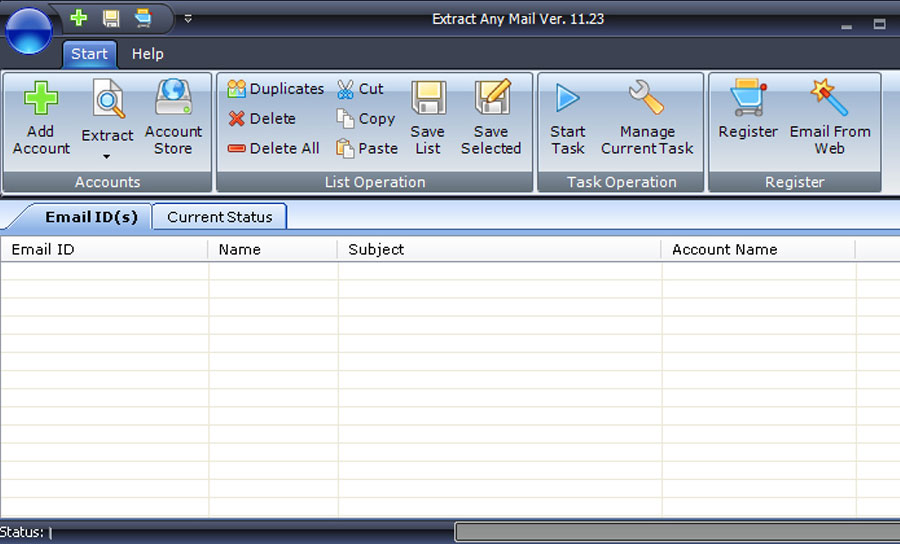Click the Paste button
This screenshot has height=544, width=900.
pos(367,148)
